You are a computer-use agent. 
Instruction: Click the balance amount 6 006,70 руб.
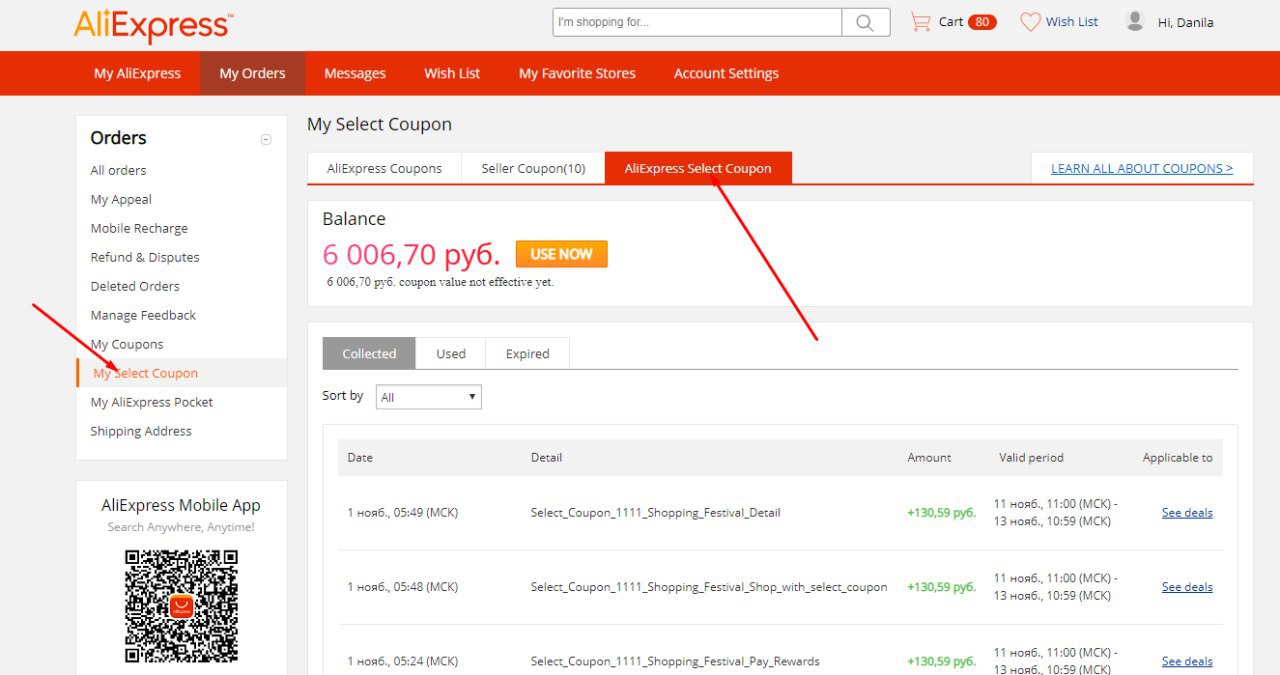click(x=411, y=255)
